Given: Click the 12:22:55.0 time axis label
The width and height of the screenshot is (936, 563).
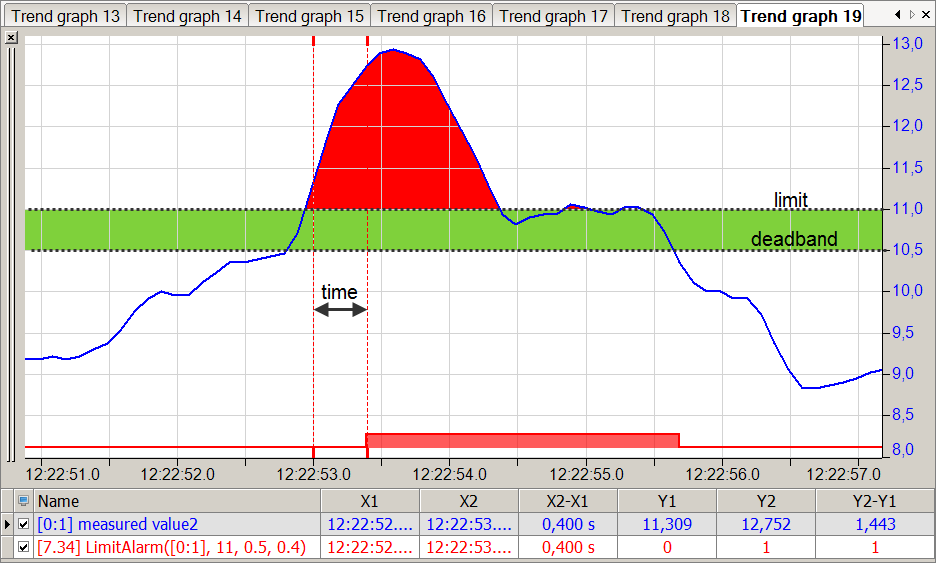Looking at the screenshot, I should pyautogui.click(x=586, y=474).
